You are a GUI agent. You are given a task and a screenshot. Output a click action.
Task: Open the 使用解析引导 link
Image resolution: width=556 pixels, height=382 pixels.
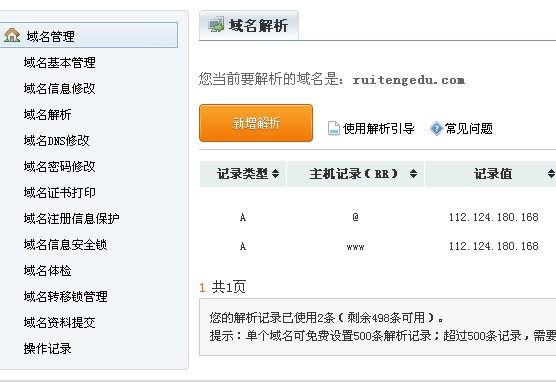378,128
